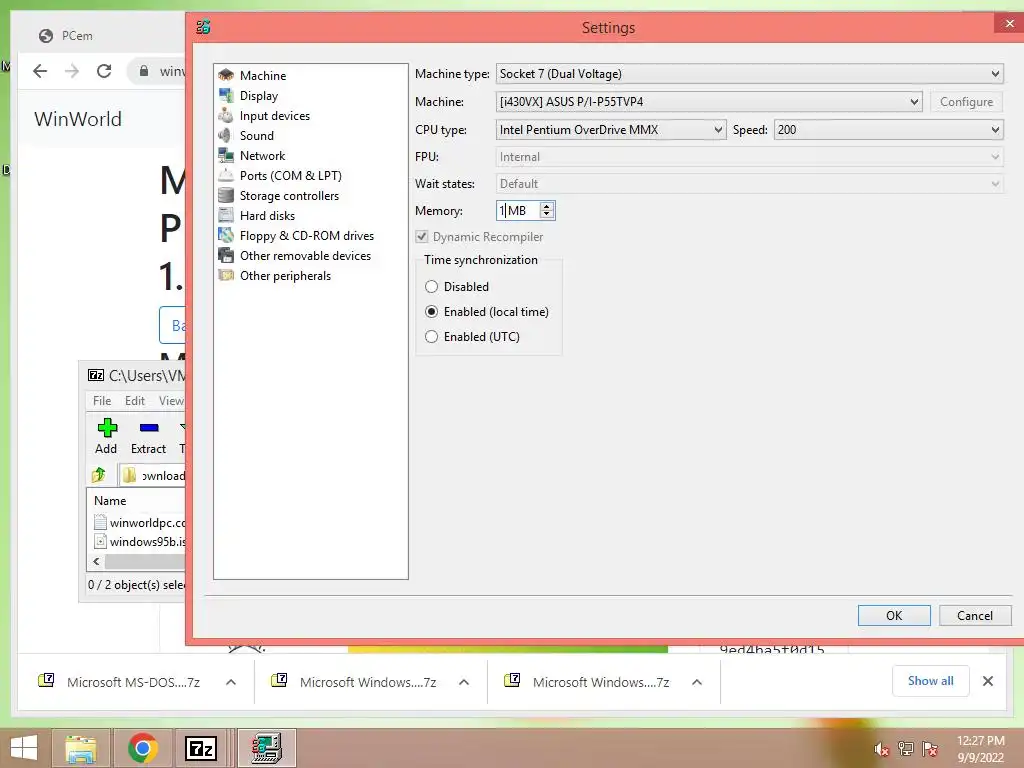Click the green Add icon in 7-Zip

107,428
